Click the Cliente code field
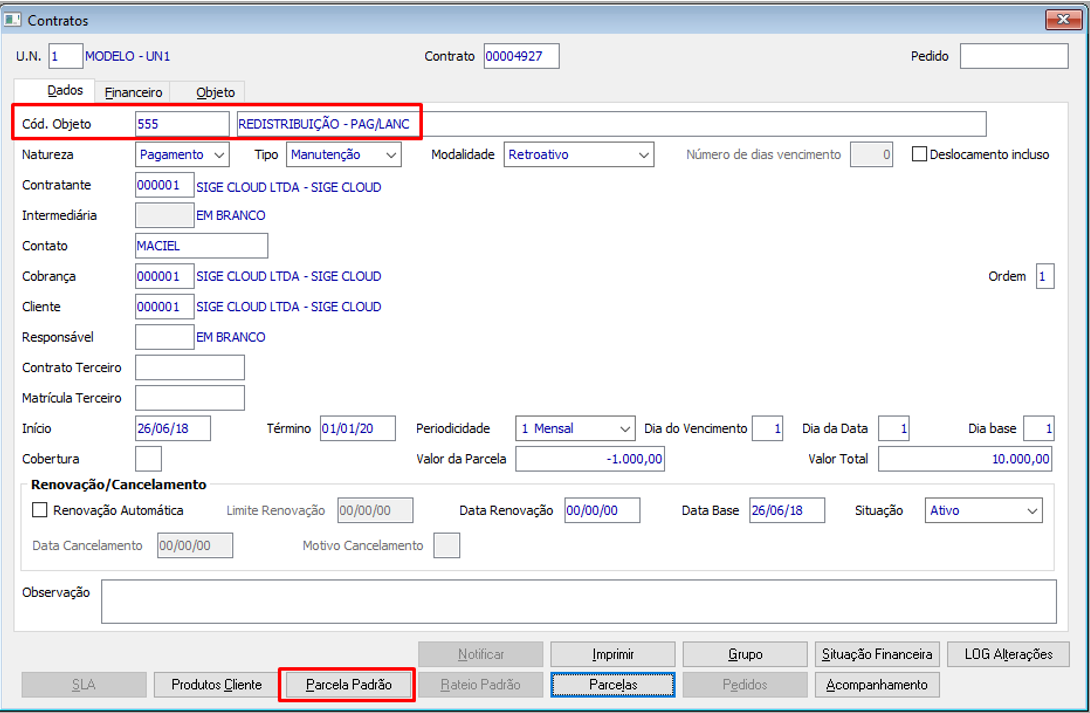 point(164,306)
